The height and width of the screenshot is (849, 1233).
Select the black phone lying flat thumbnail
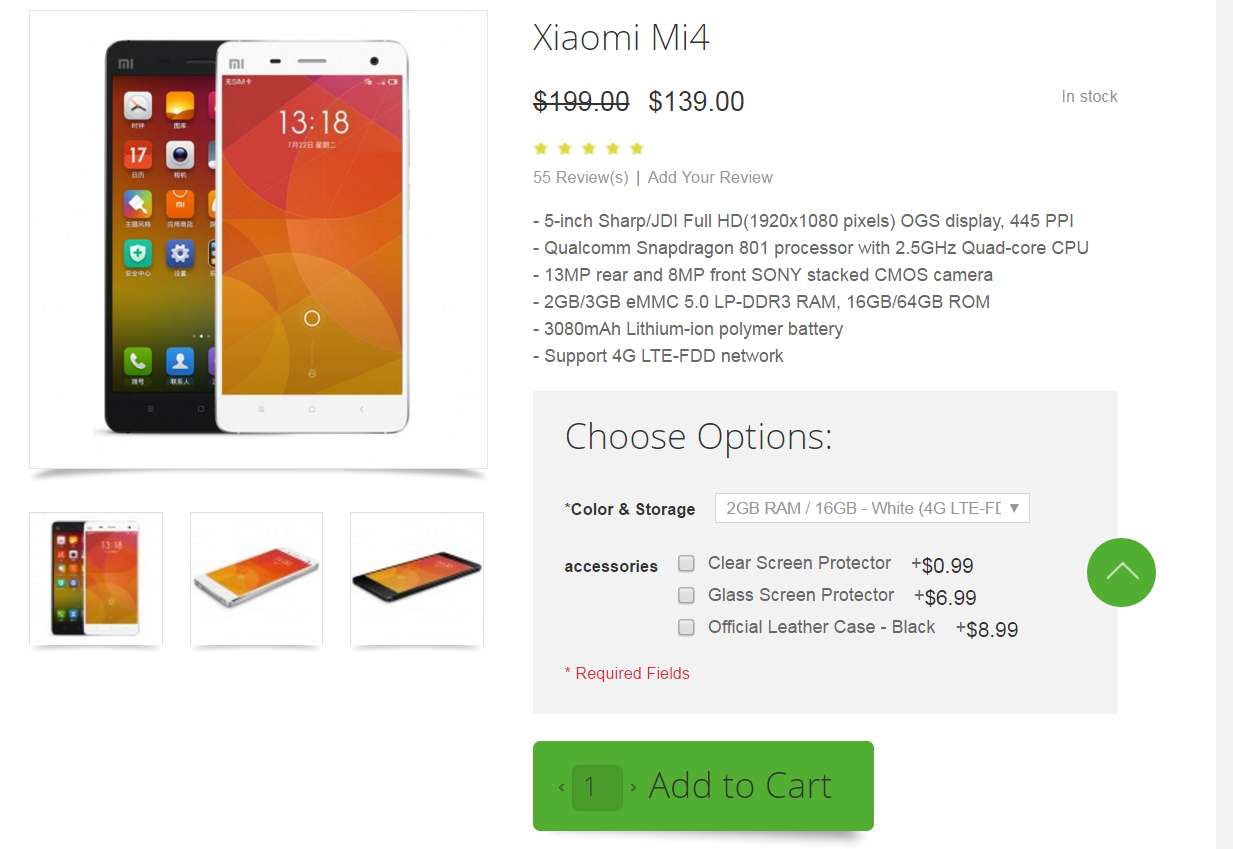click(417, 579)
